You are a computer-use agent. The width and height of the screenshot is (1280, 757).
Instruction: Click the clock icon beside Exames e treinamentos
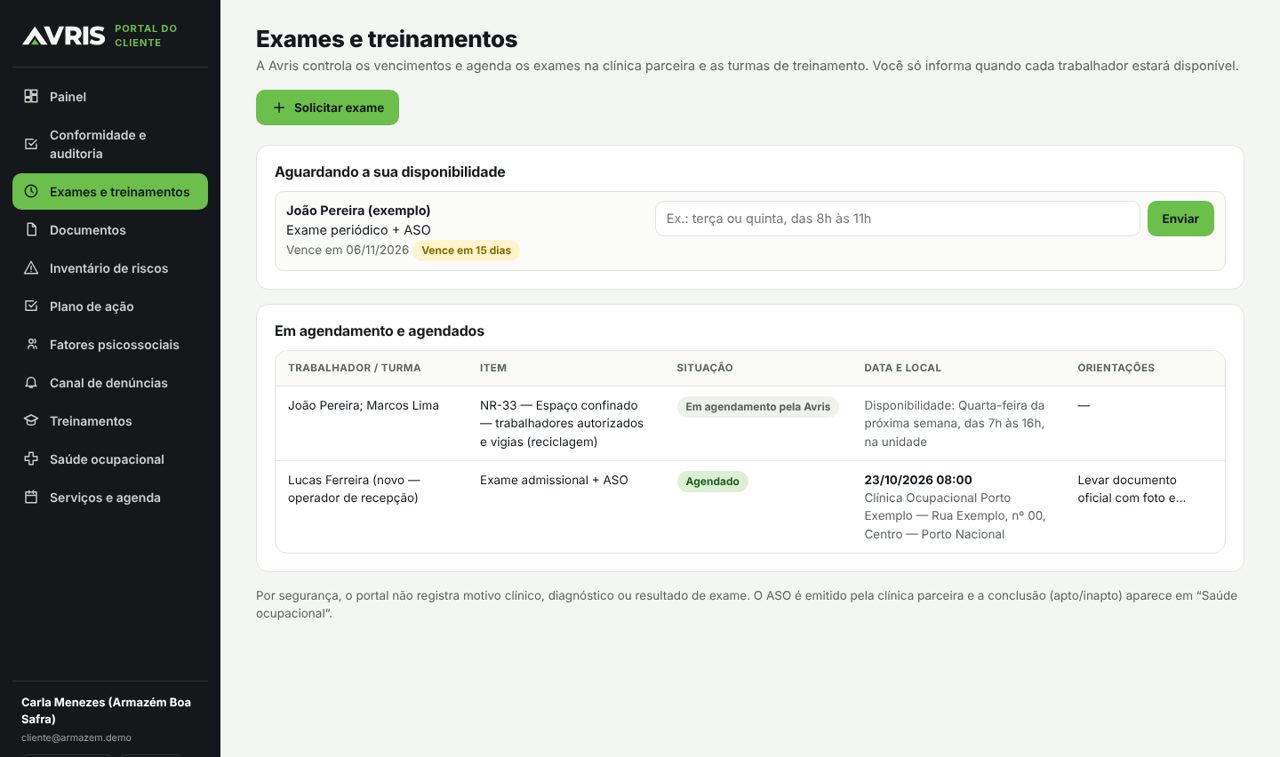pyautogui.click(x=31, y=192)
